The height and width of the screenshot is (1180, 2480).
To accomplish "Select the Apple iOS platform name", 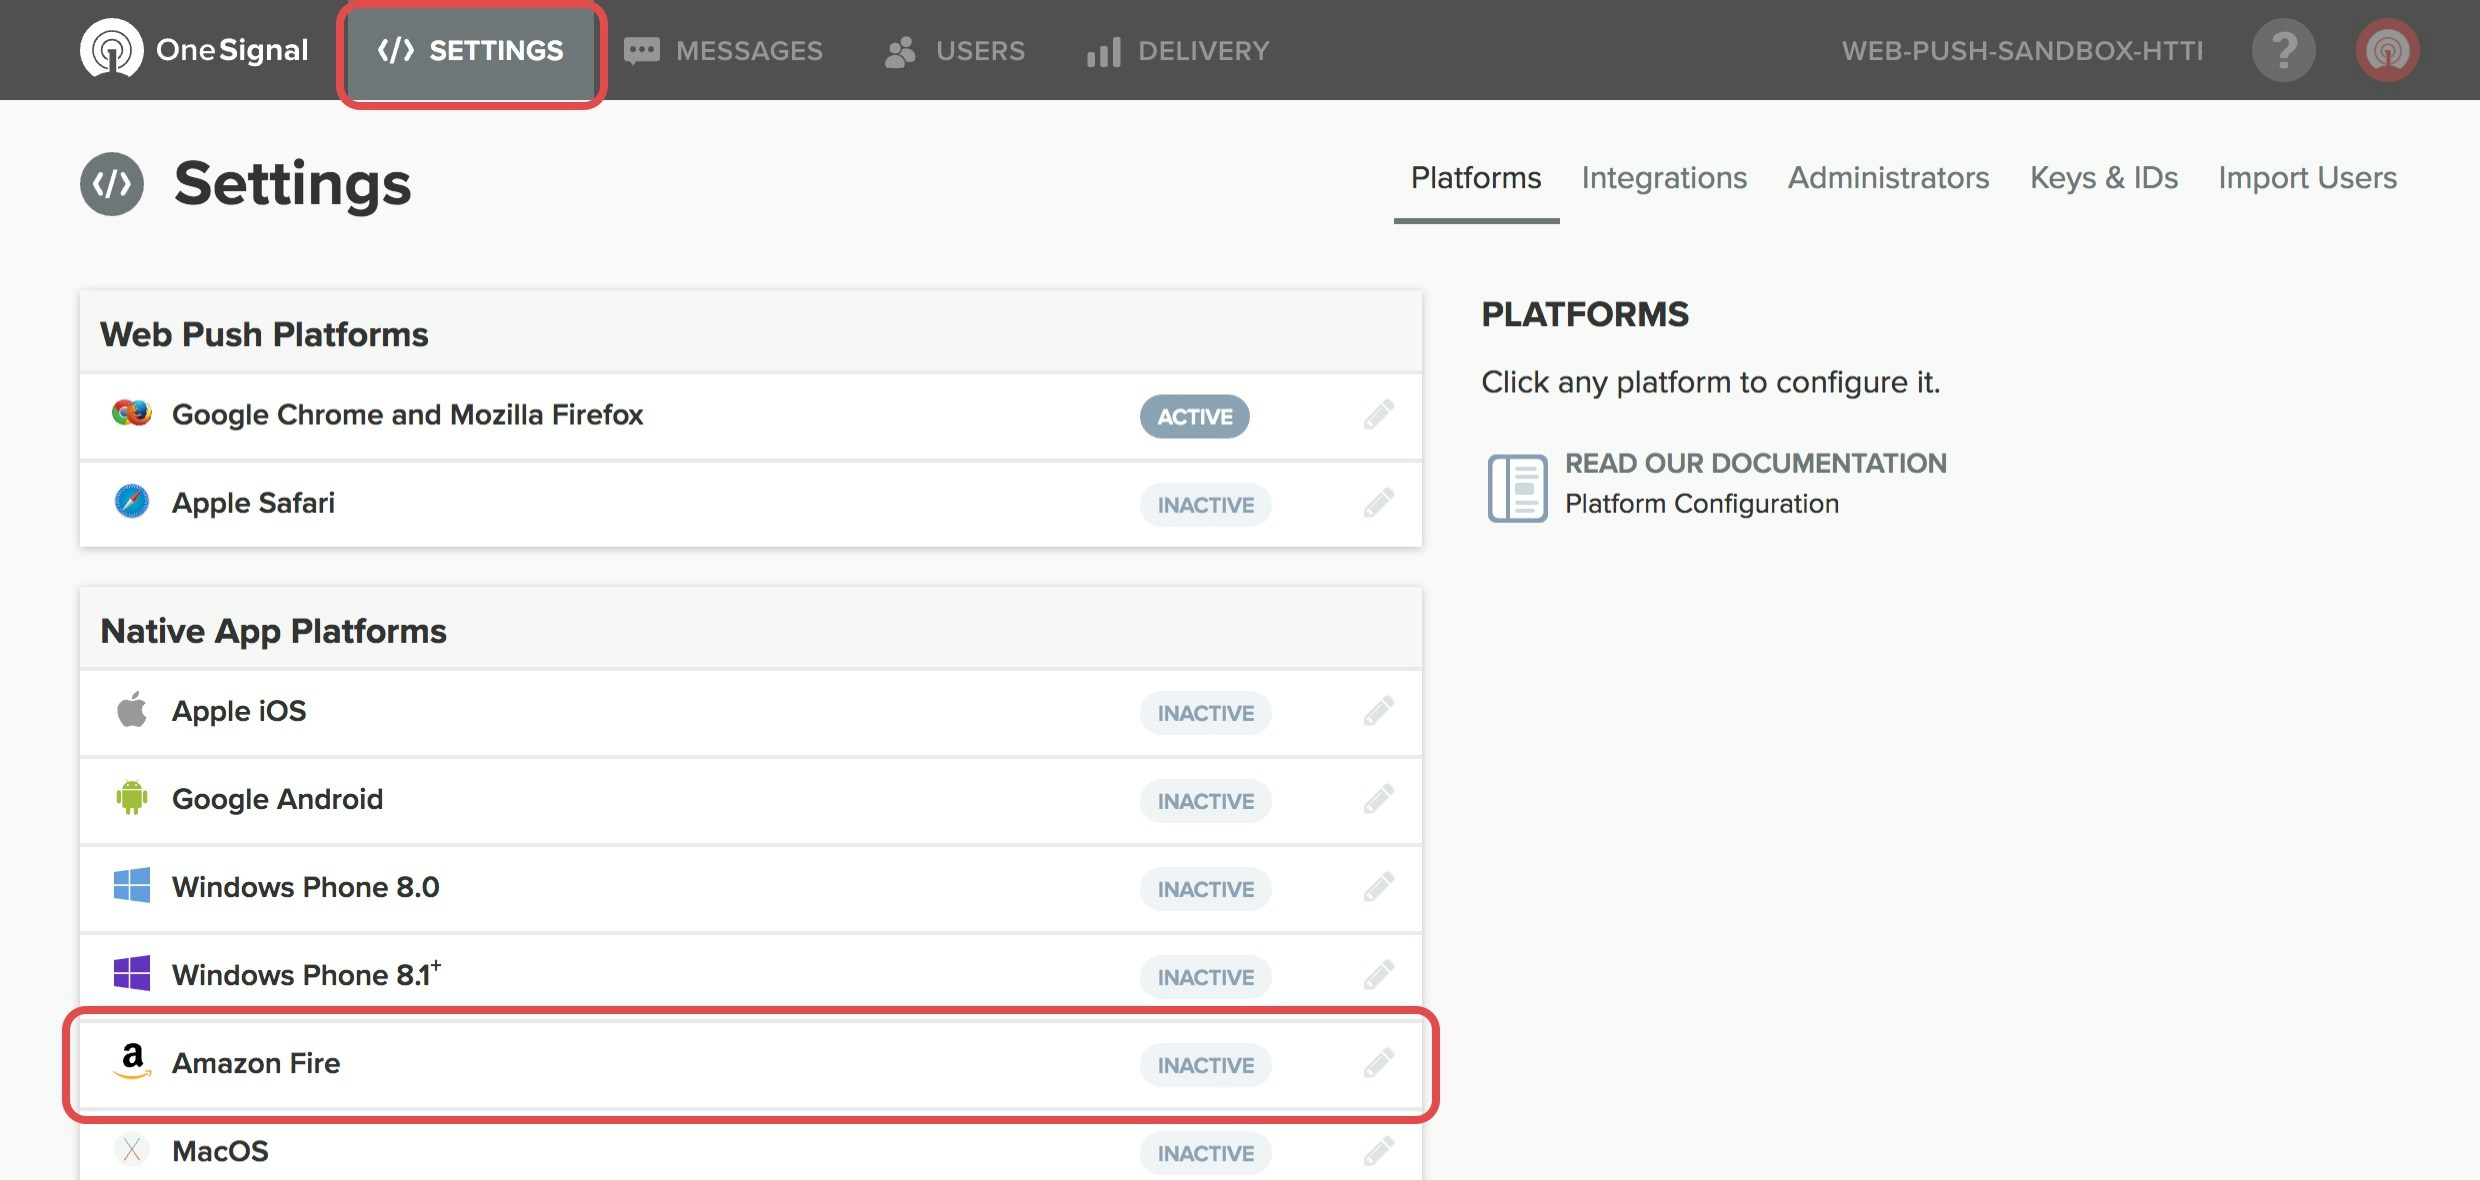I will [239, 711].
